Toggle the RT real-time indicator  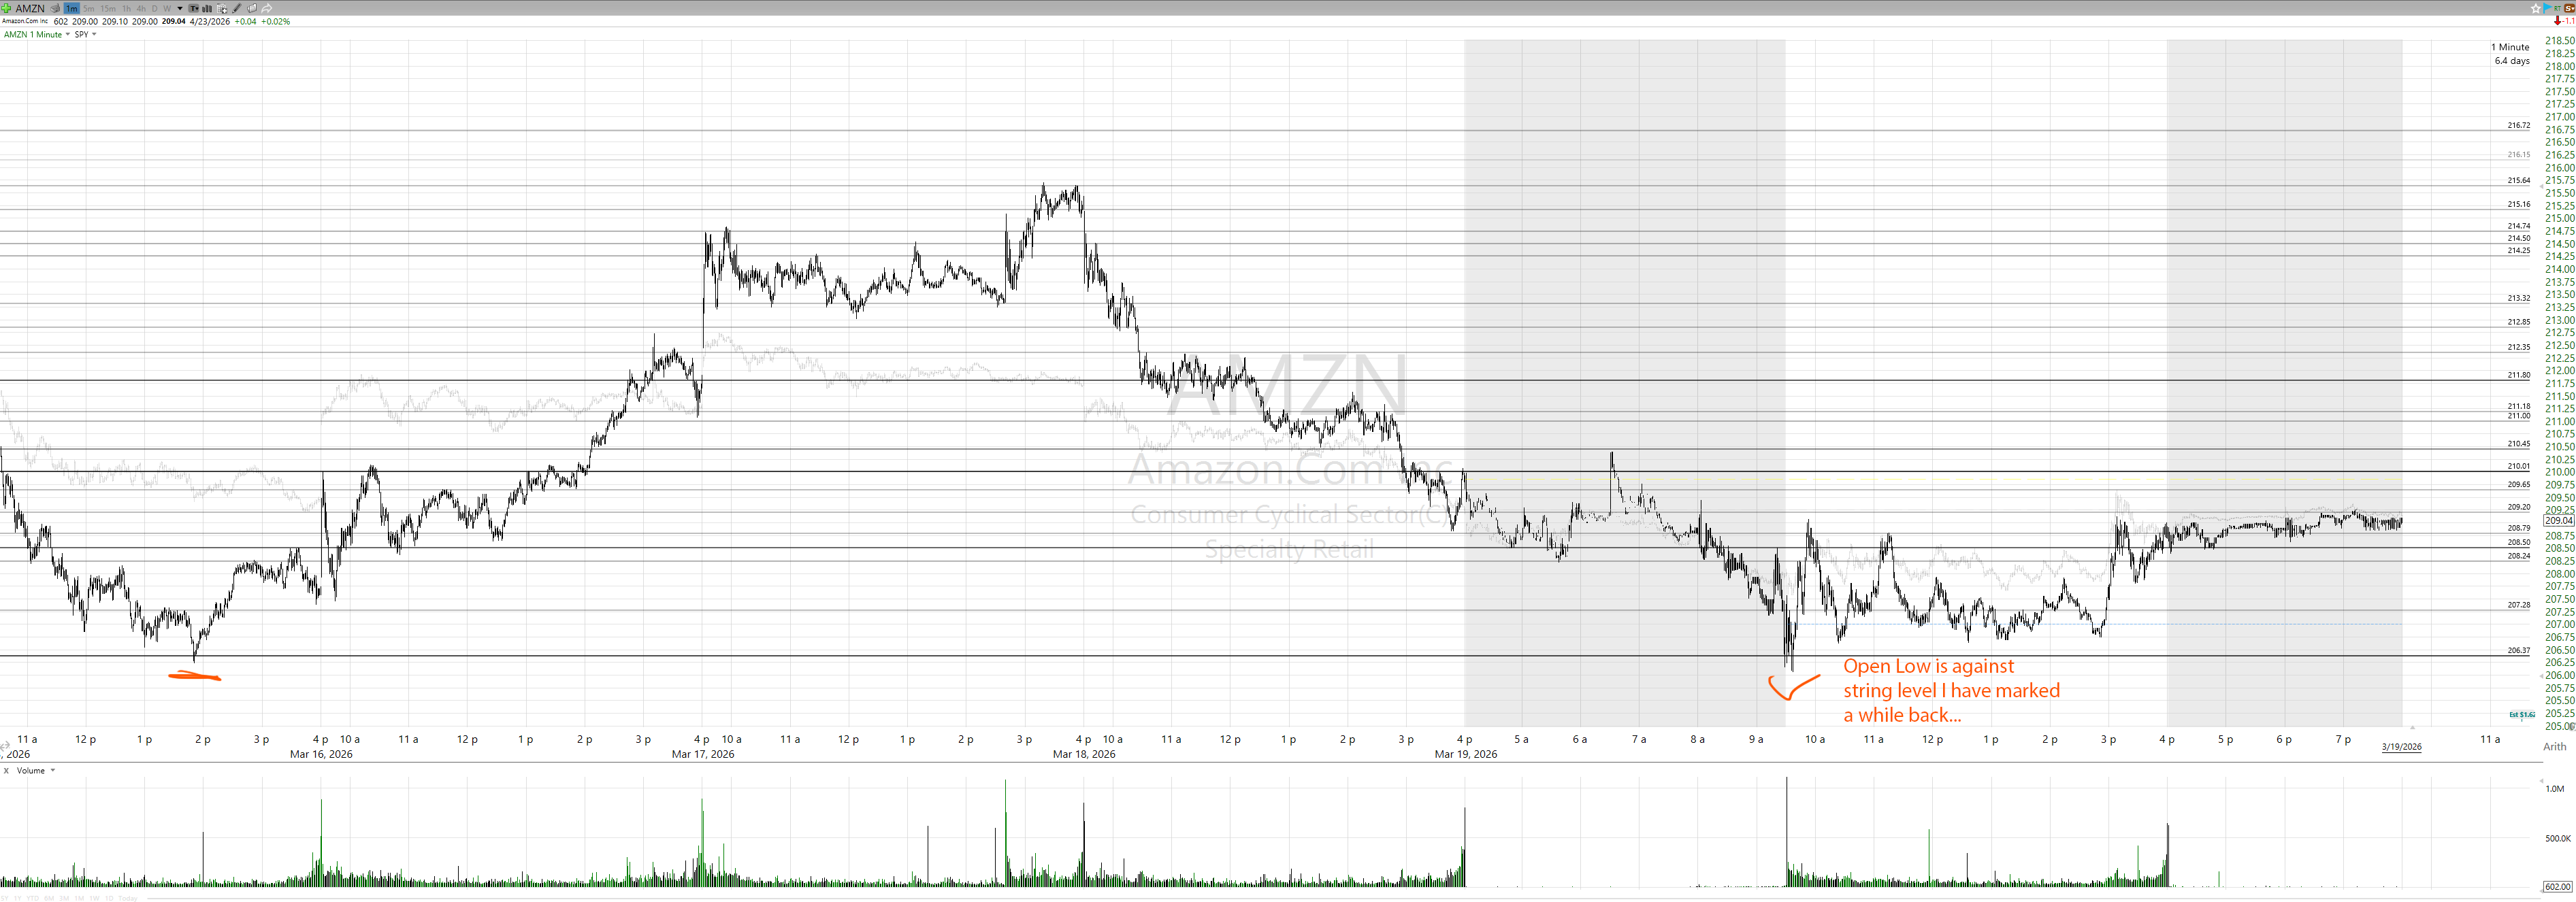[2557, 8]
